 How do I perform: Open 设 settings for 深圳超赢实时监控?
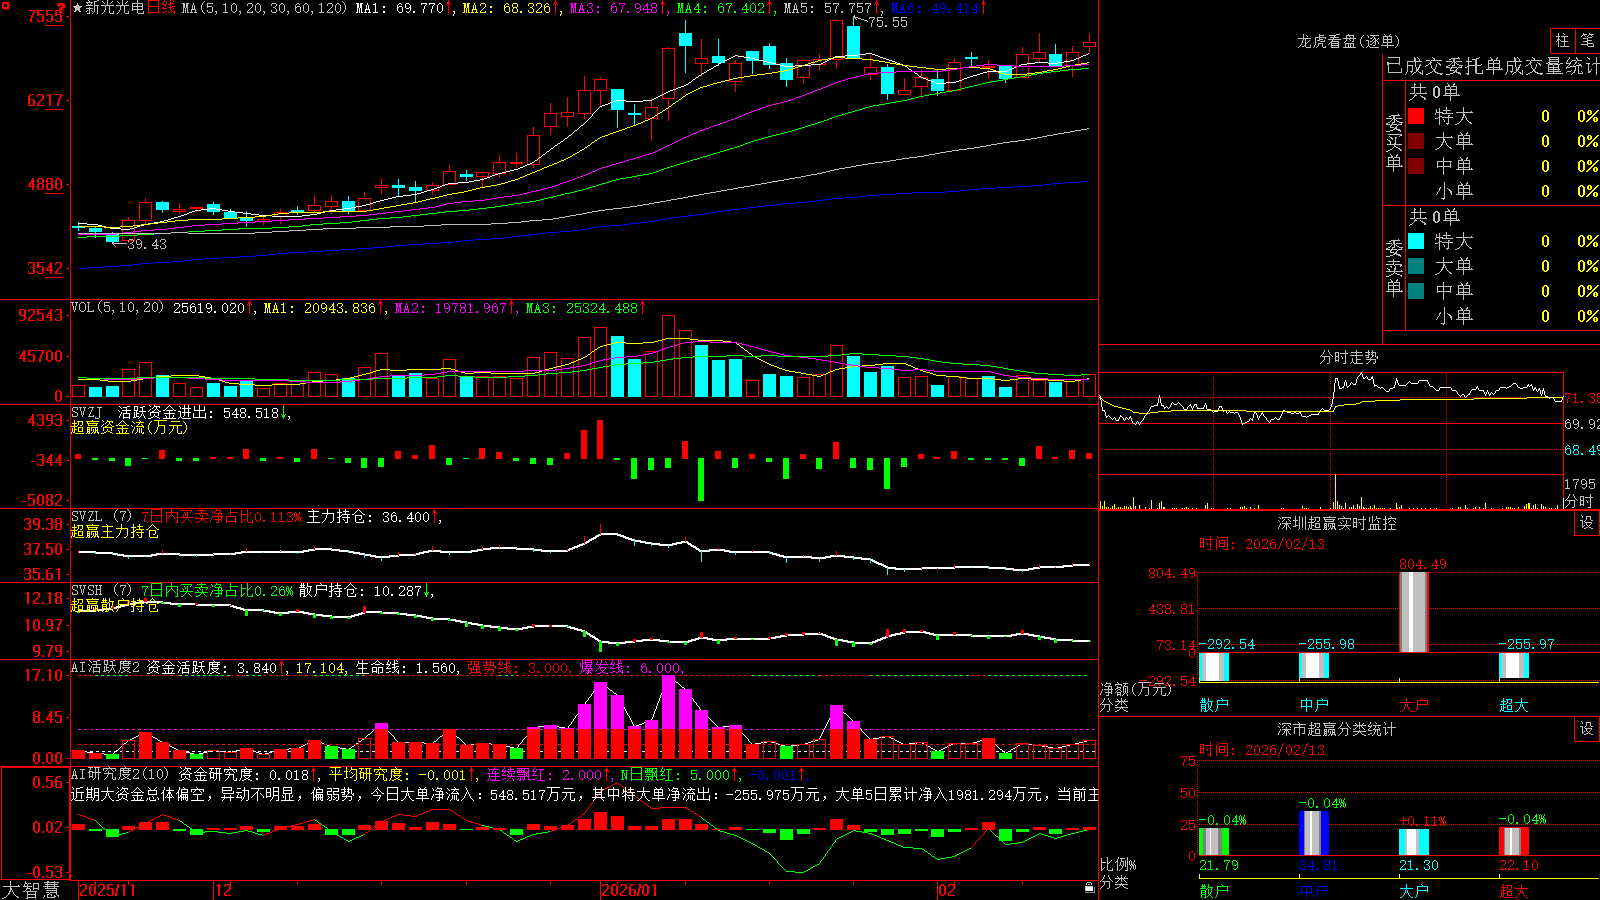(1587, 523)
